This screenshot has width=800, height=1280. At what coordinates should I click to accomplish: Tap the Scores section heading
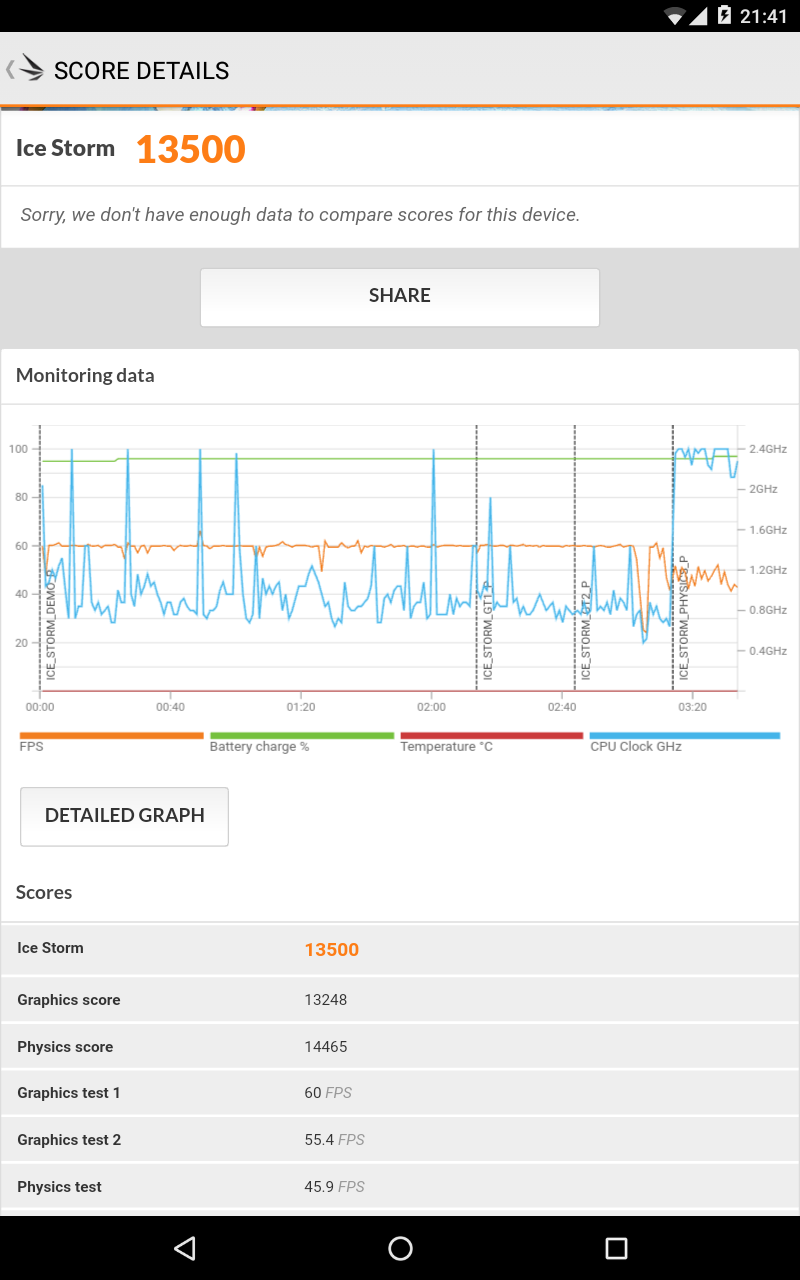[44, 893]
